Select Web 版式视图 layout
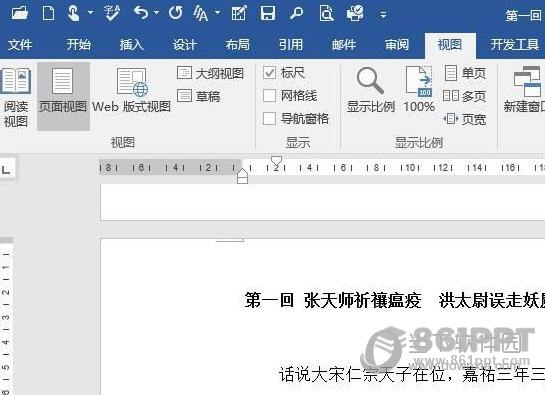 131,90
